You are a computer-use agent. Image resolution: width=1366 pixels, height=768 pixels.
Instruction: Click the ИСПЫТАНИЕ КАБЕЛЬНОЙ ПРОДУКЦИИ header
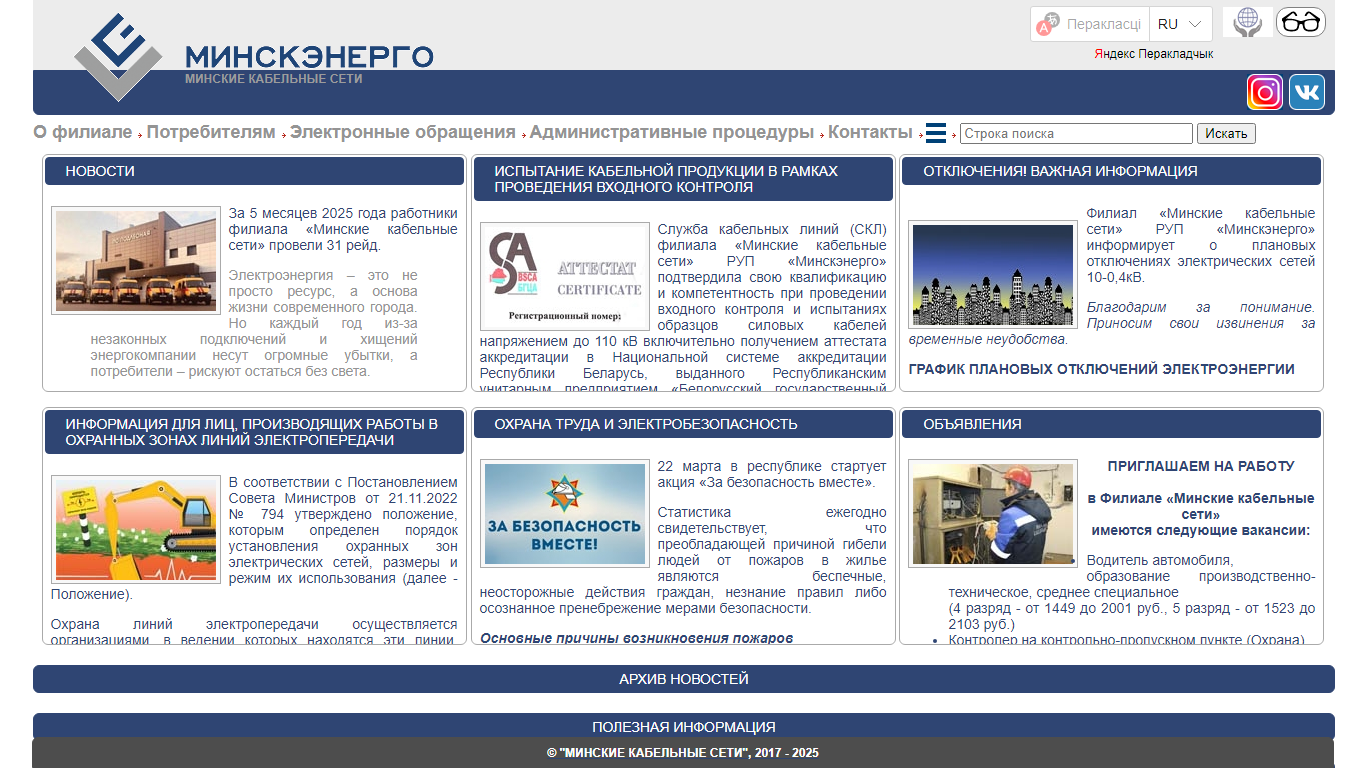(x=683, y=179)
